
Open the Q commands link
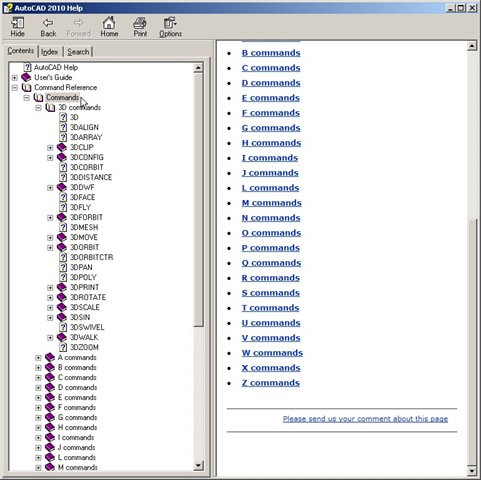click(x=271, y=263)
